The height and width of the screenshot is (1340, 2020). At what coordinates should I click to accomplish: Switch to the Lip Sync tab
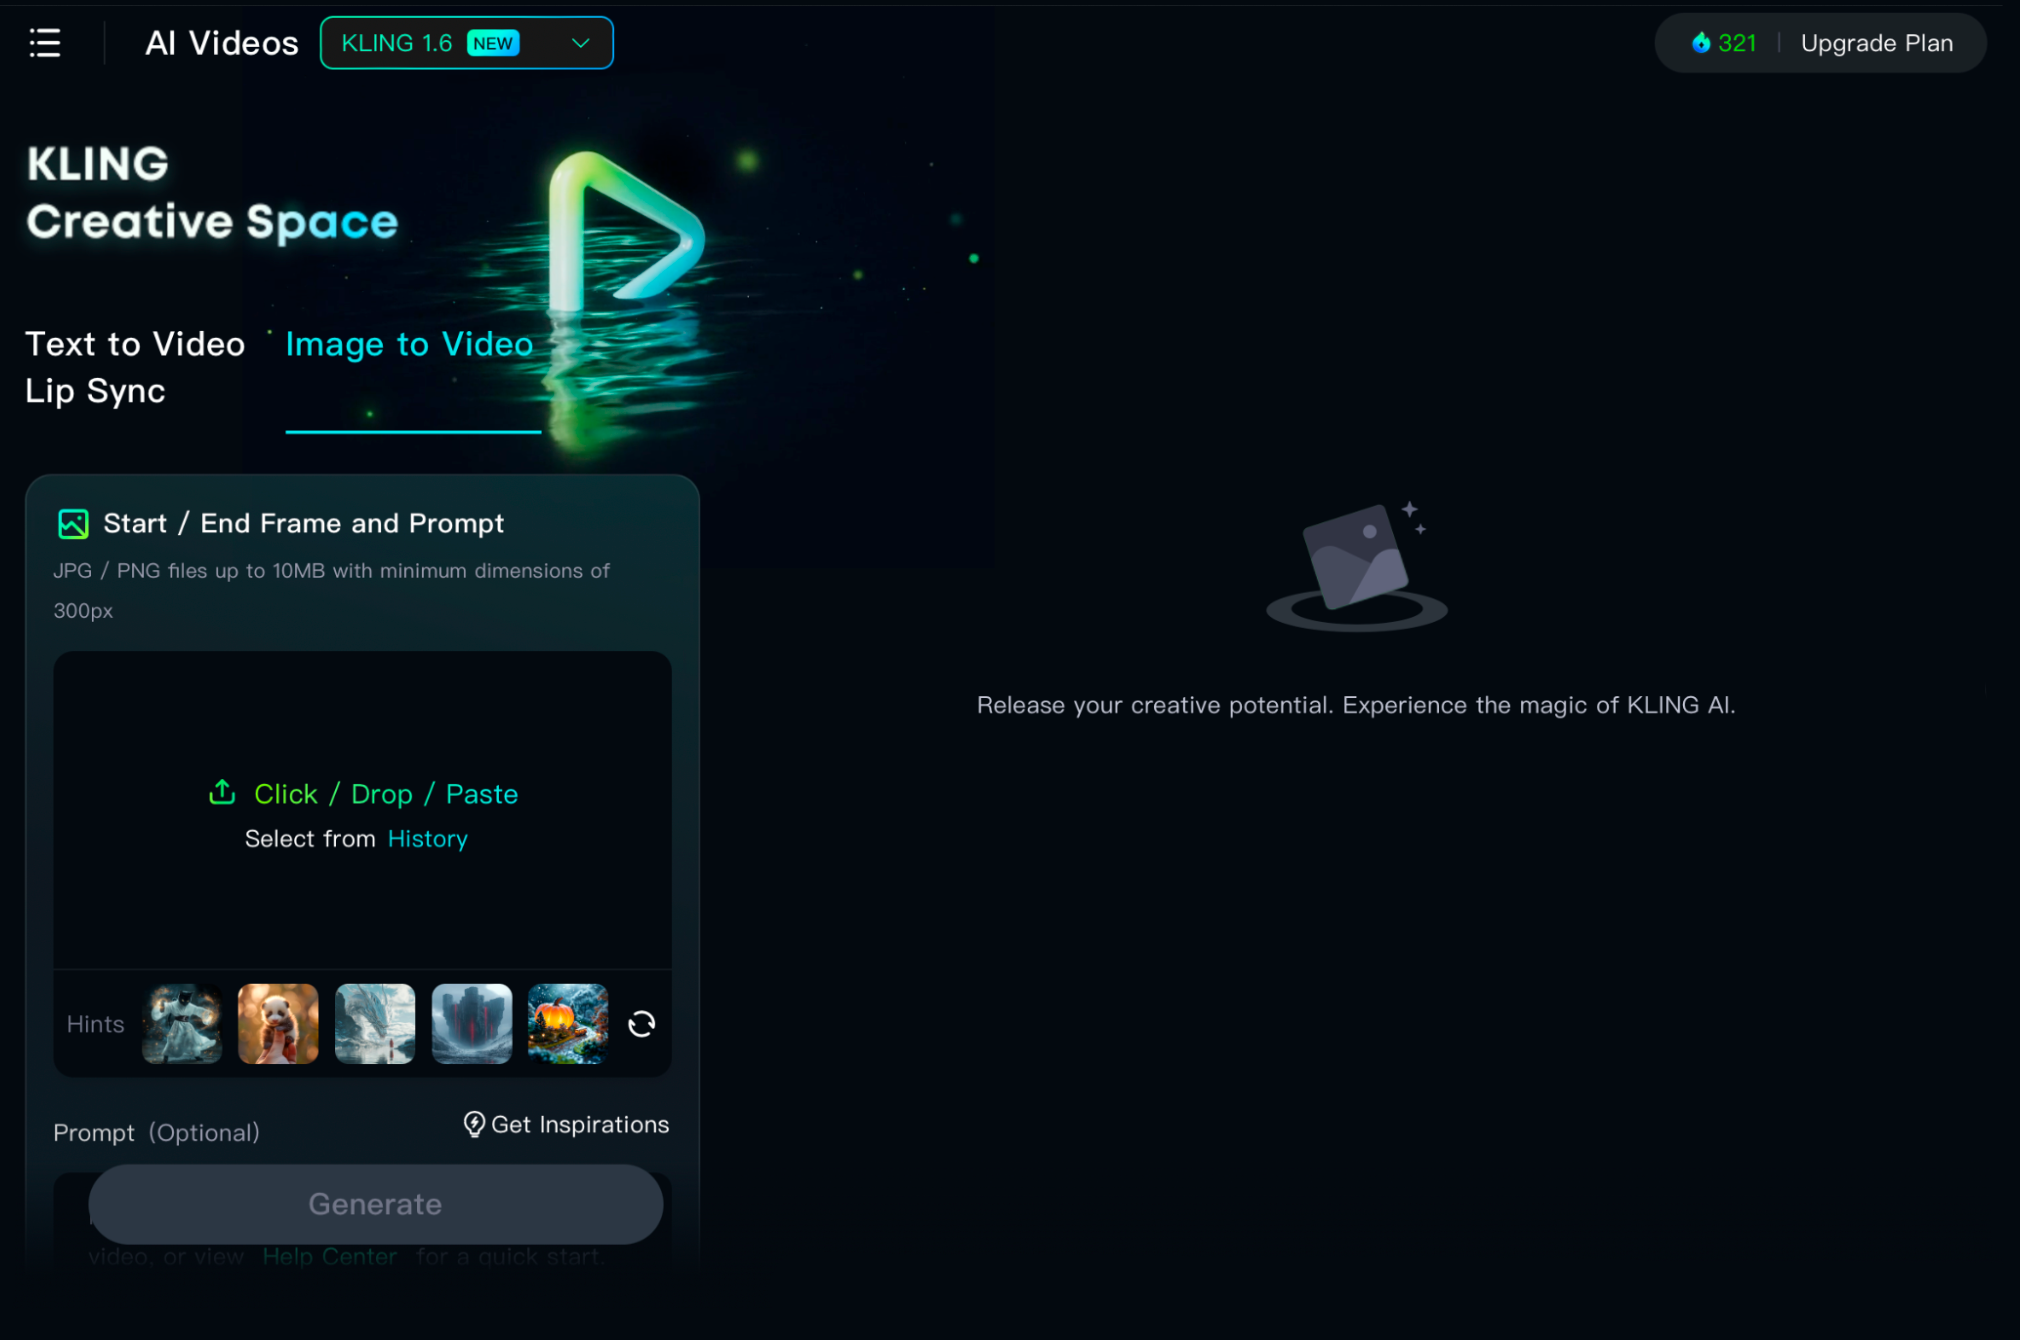(x=95, y=391)
